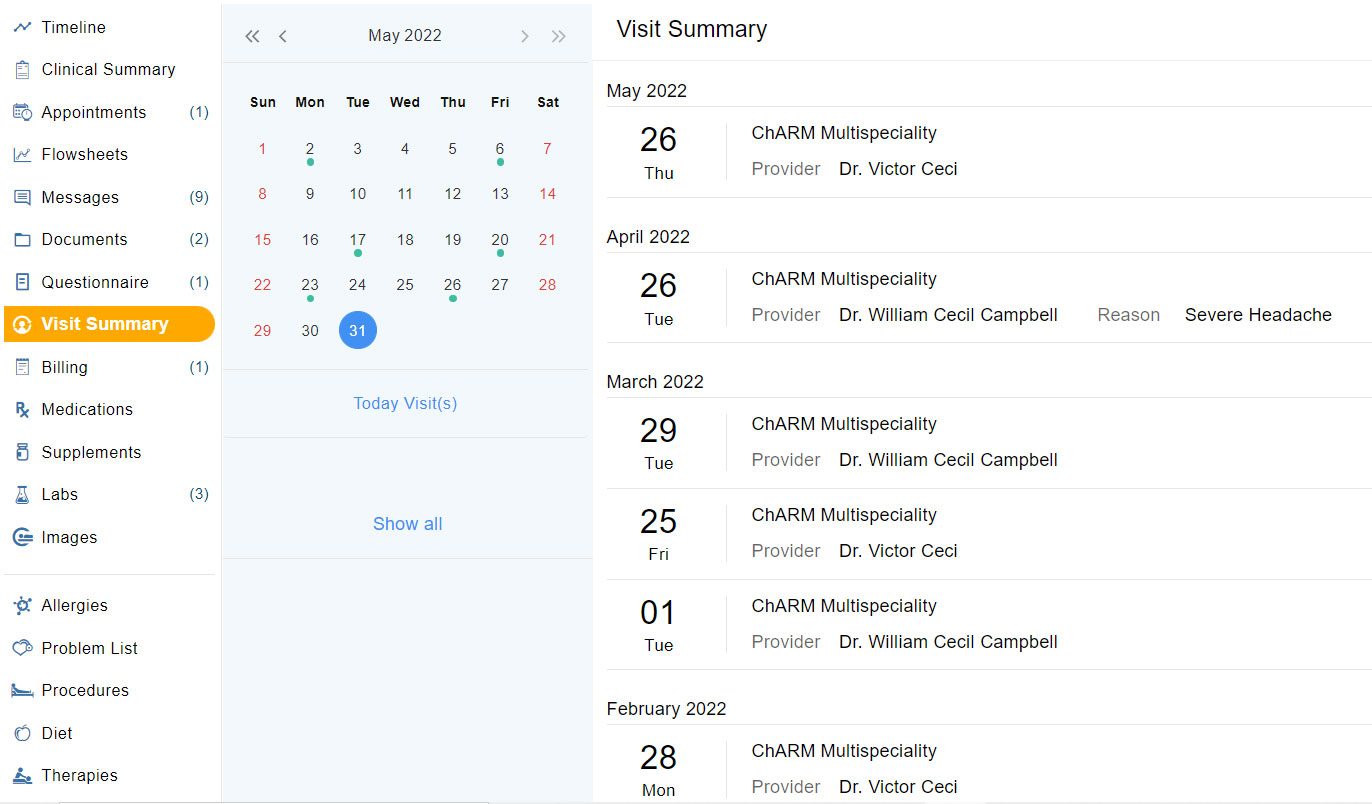The height and width of the screenshot is (804, 1372).
Task: Open Today Visit(s)
Action: 405,403
